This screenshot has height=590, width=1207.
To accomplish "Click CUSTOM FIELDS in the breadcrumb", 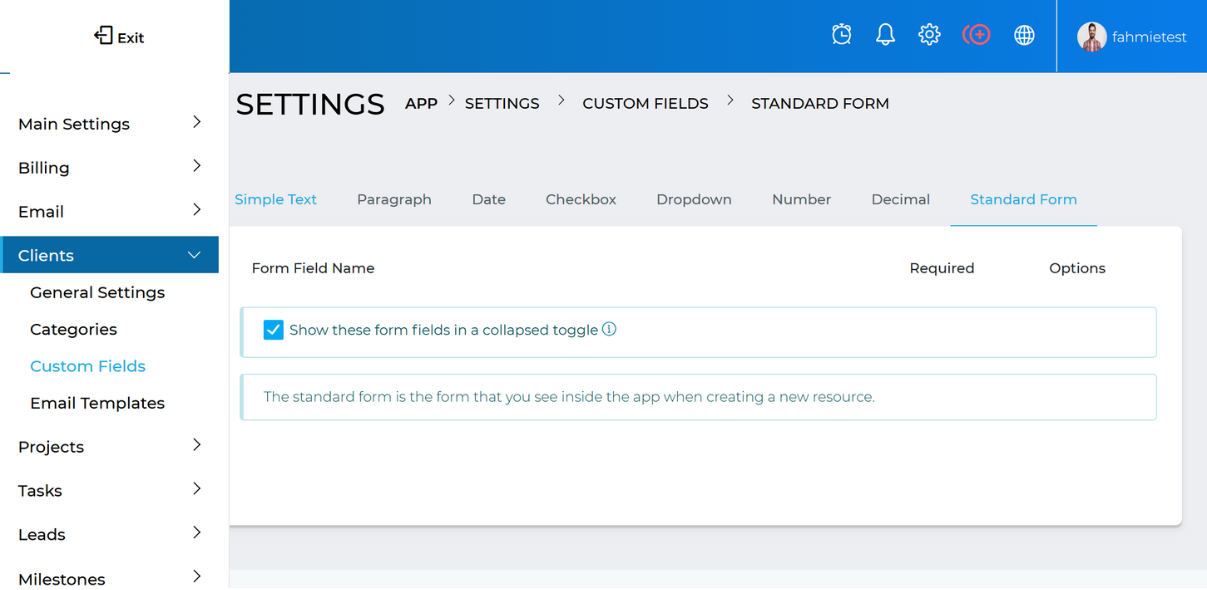I will (x=645, y=104).
